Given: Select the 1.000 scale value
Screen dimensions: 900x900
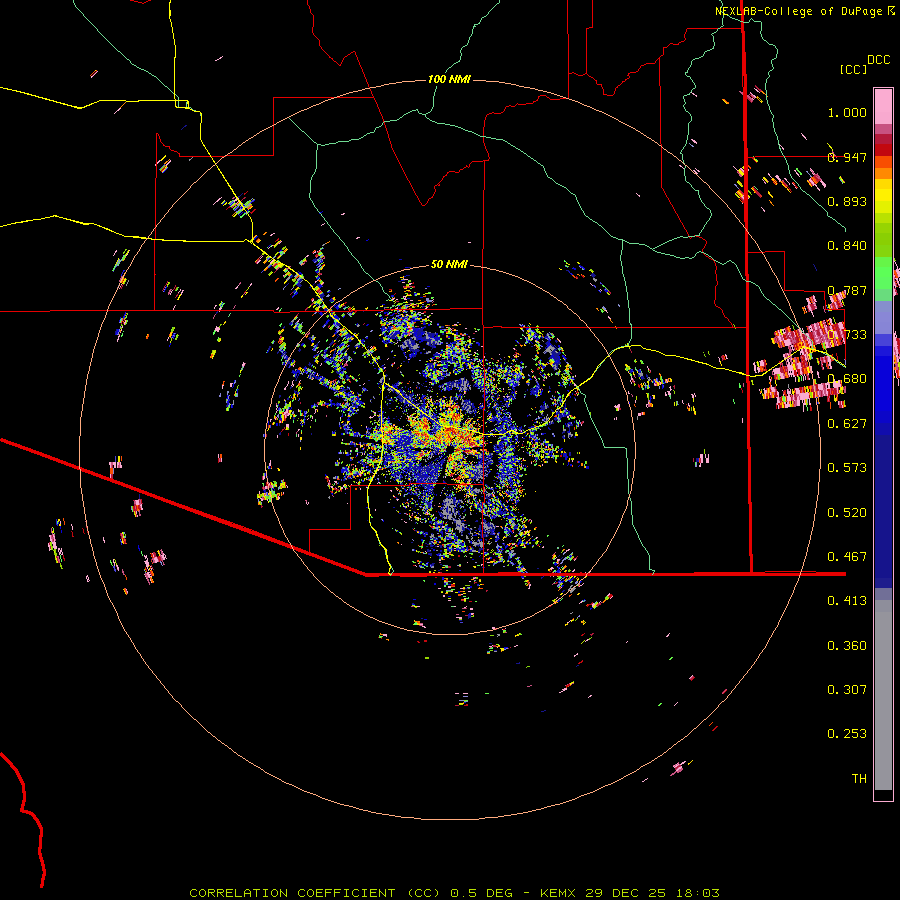Looking at the screenshot, I should (x=847, y=112).
